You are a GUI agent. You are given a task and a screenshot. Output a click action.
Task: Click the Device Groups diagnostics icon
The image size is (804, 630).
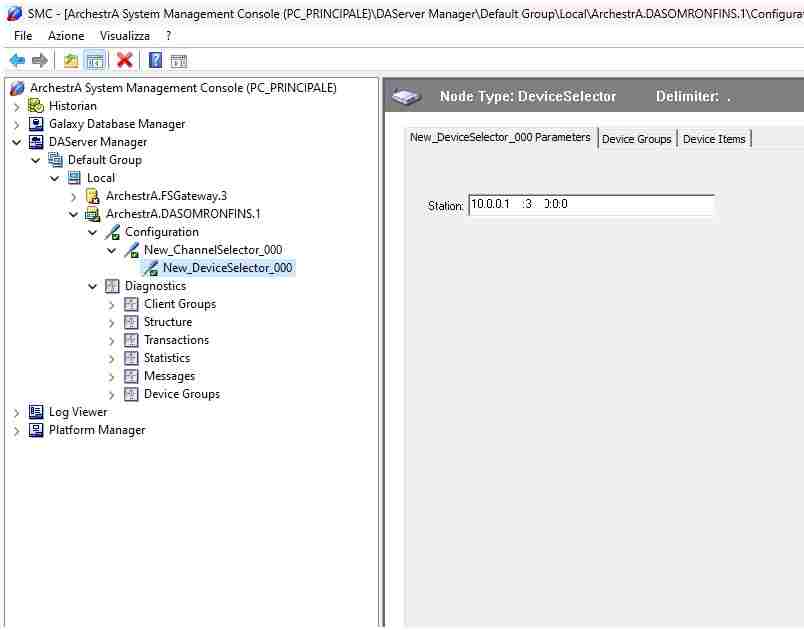(x=131, y=394)
